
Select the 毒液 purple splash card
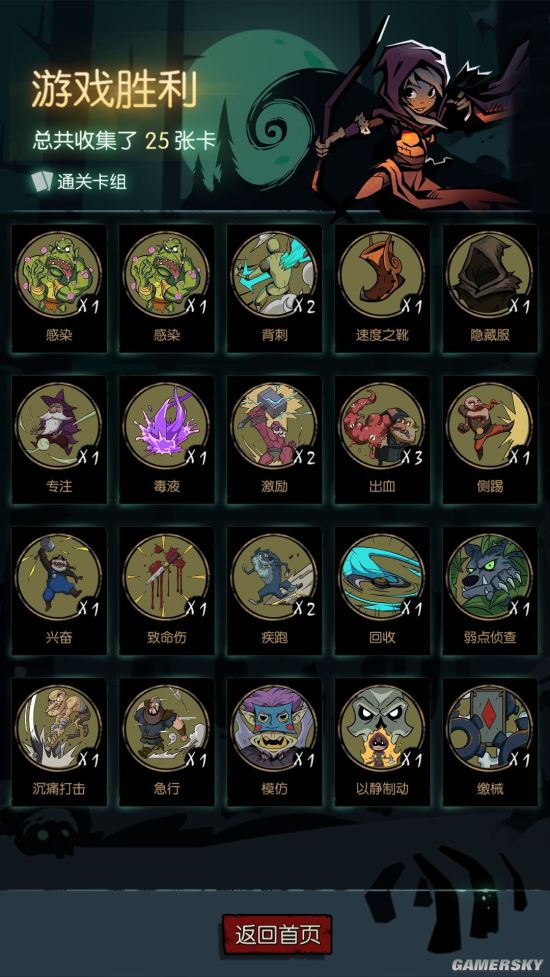167,439
